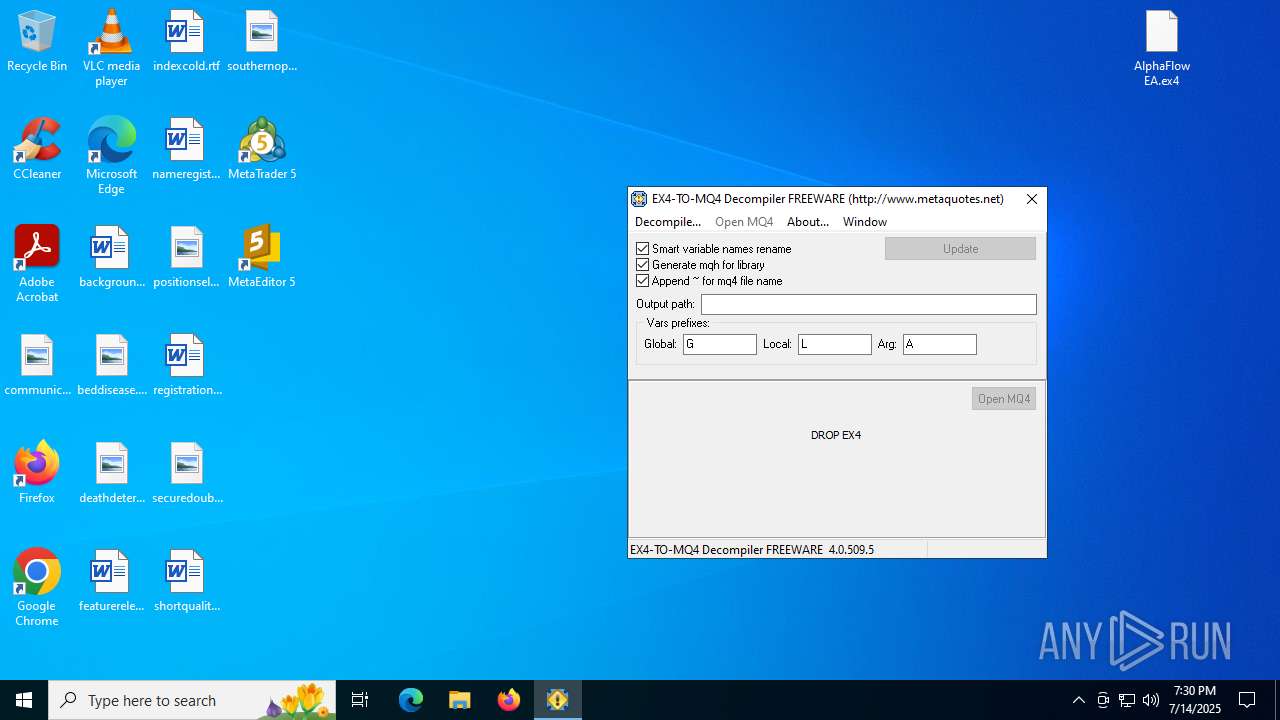Screen dimensions: 1280x720
Task: Uncheck Generate mqh for library
Action: [x=643, y=265]
